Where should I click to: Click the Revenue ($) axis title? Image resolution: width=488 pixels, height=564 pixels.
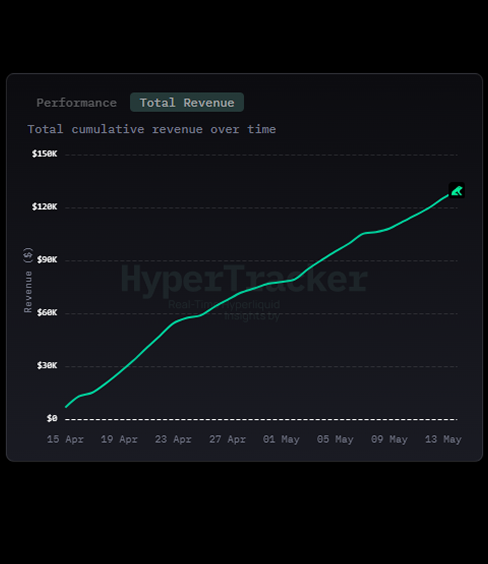coord(28,280)
